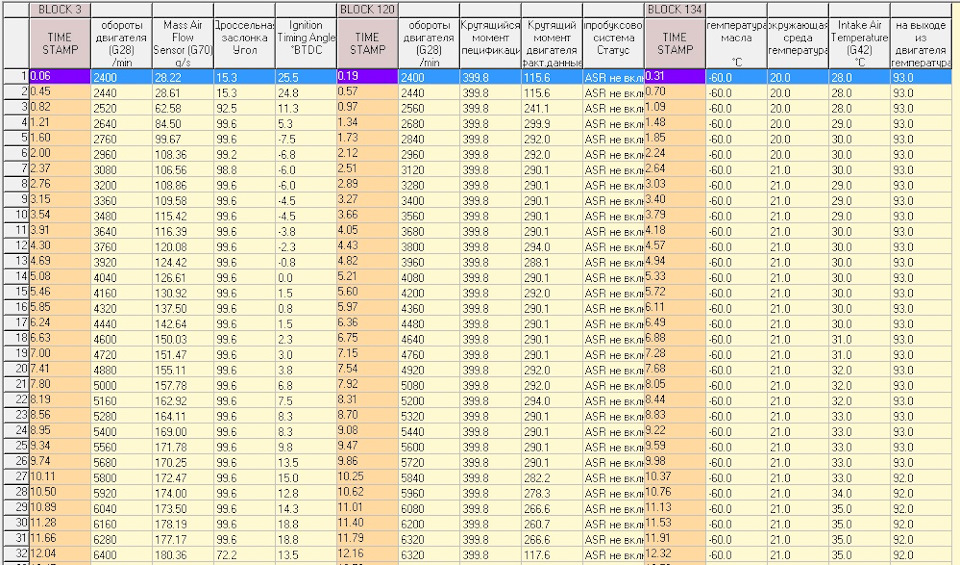Click the Дроссельная заслонка column header
Screen dimensions: 960x565
tap(244, 42)
